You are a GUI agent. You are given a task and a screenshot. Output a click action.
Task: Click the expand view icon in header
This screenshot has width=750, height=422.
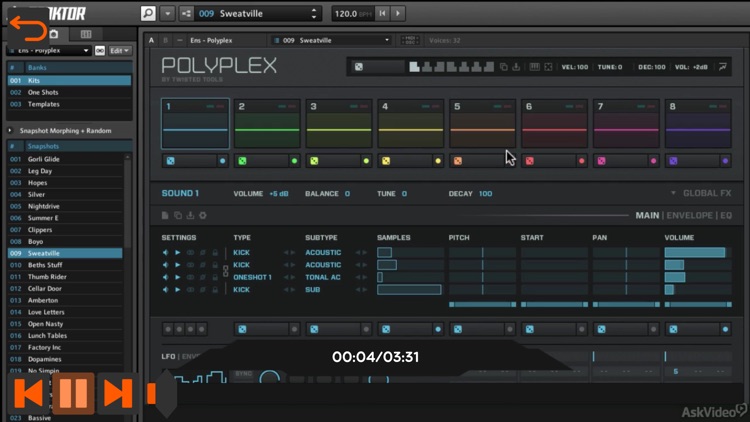click(x=548, y=67)
